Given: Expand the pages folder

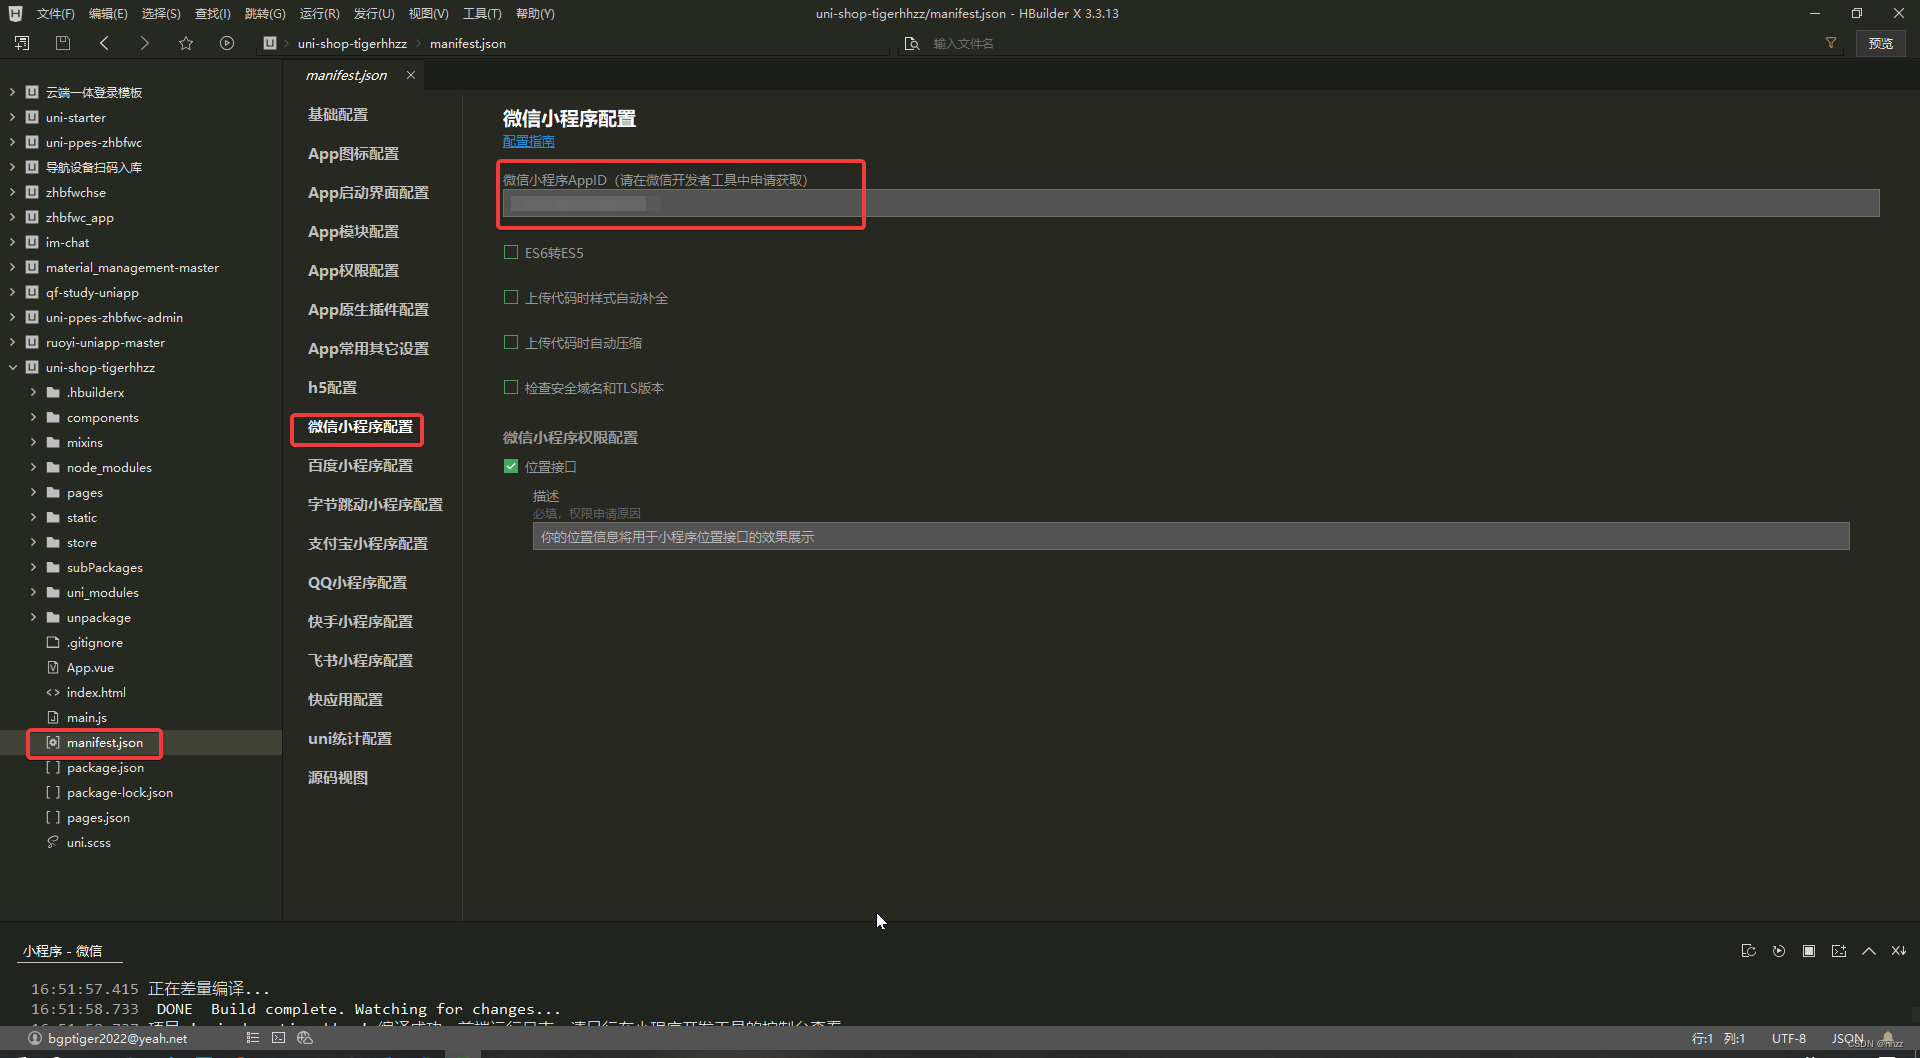Looking at the screenshot, I should tap(33, 492).
